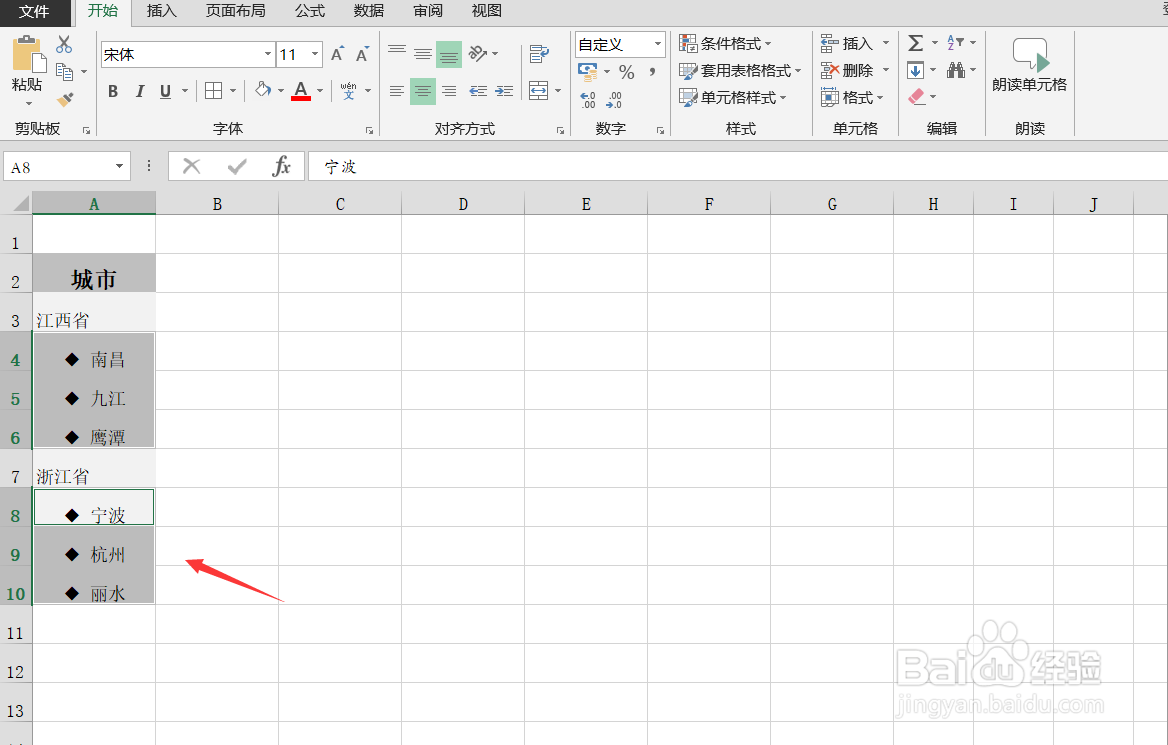This screenshot has width=1168, height=745.
Task: Cancel the formula bar entry with X
Action: pos(191,166)
